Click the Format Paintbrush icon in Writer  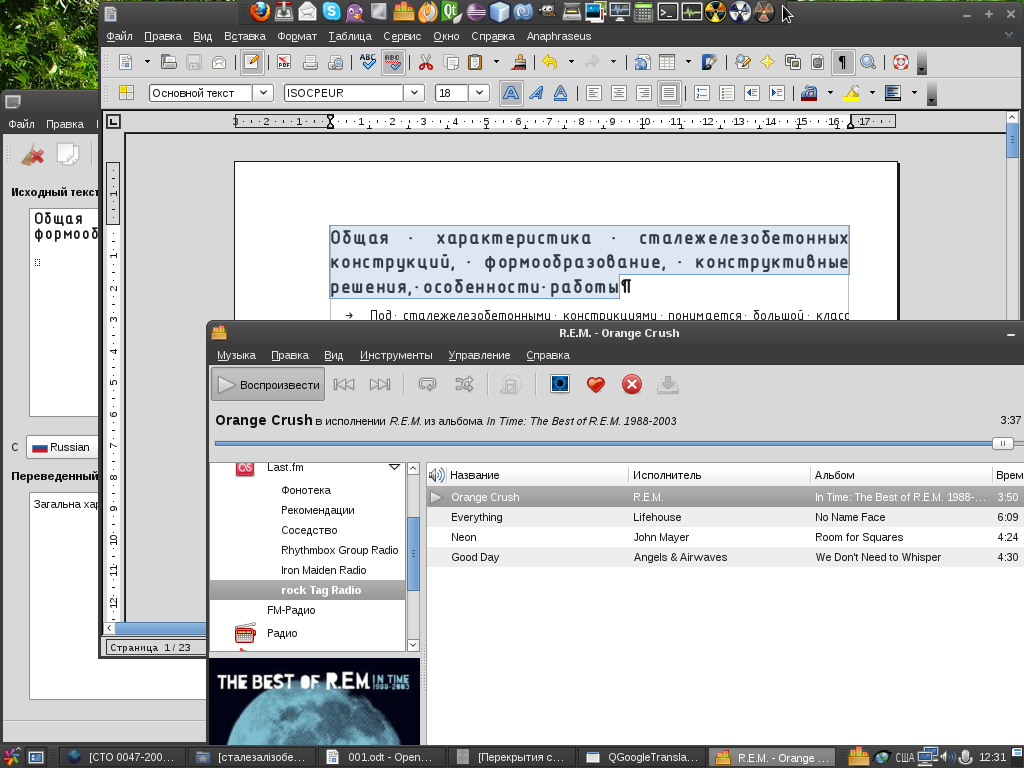(519, 62)
